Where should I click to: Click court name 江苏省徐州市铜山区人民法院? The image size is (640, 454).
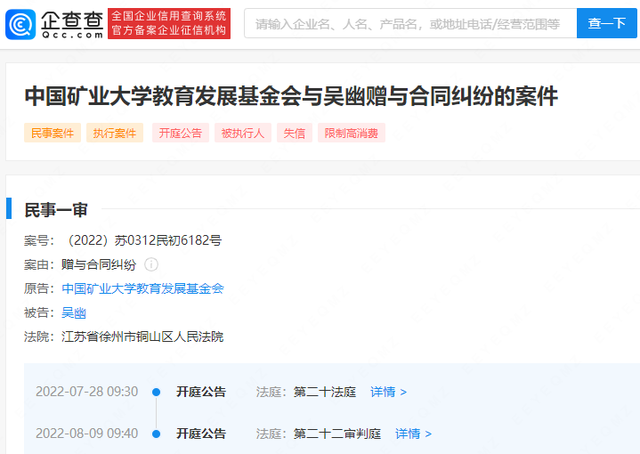[x=142, y=337]
